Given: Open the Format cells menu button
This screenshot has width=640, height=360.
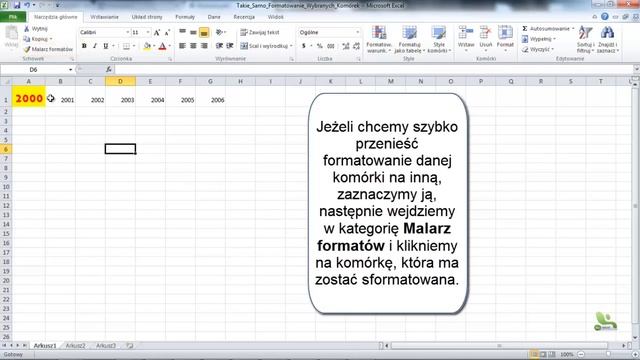Looking at the screenshot, I should tap(505, 38).
